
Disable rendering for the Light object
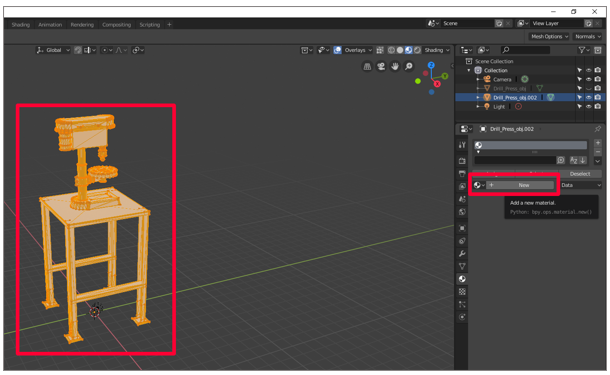tap(598, 107)
